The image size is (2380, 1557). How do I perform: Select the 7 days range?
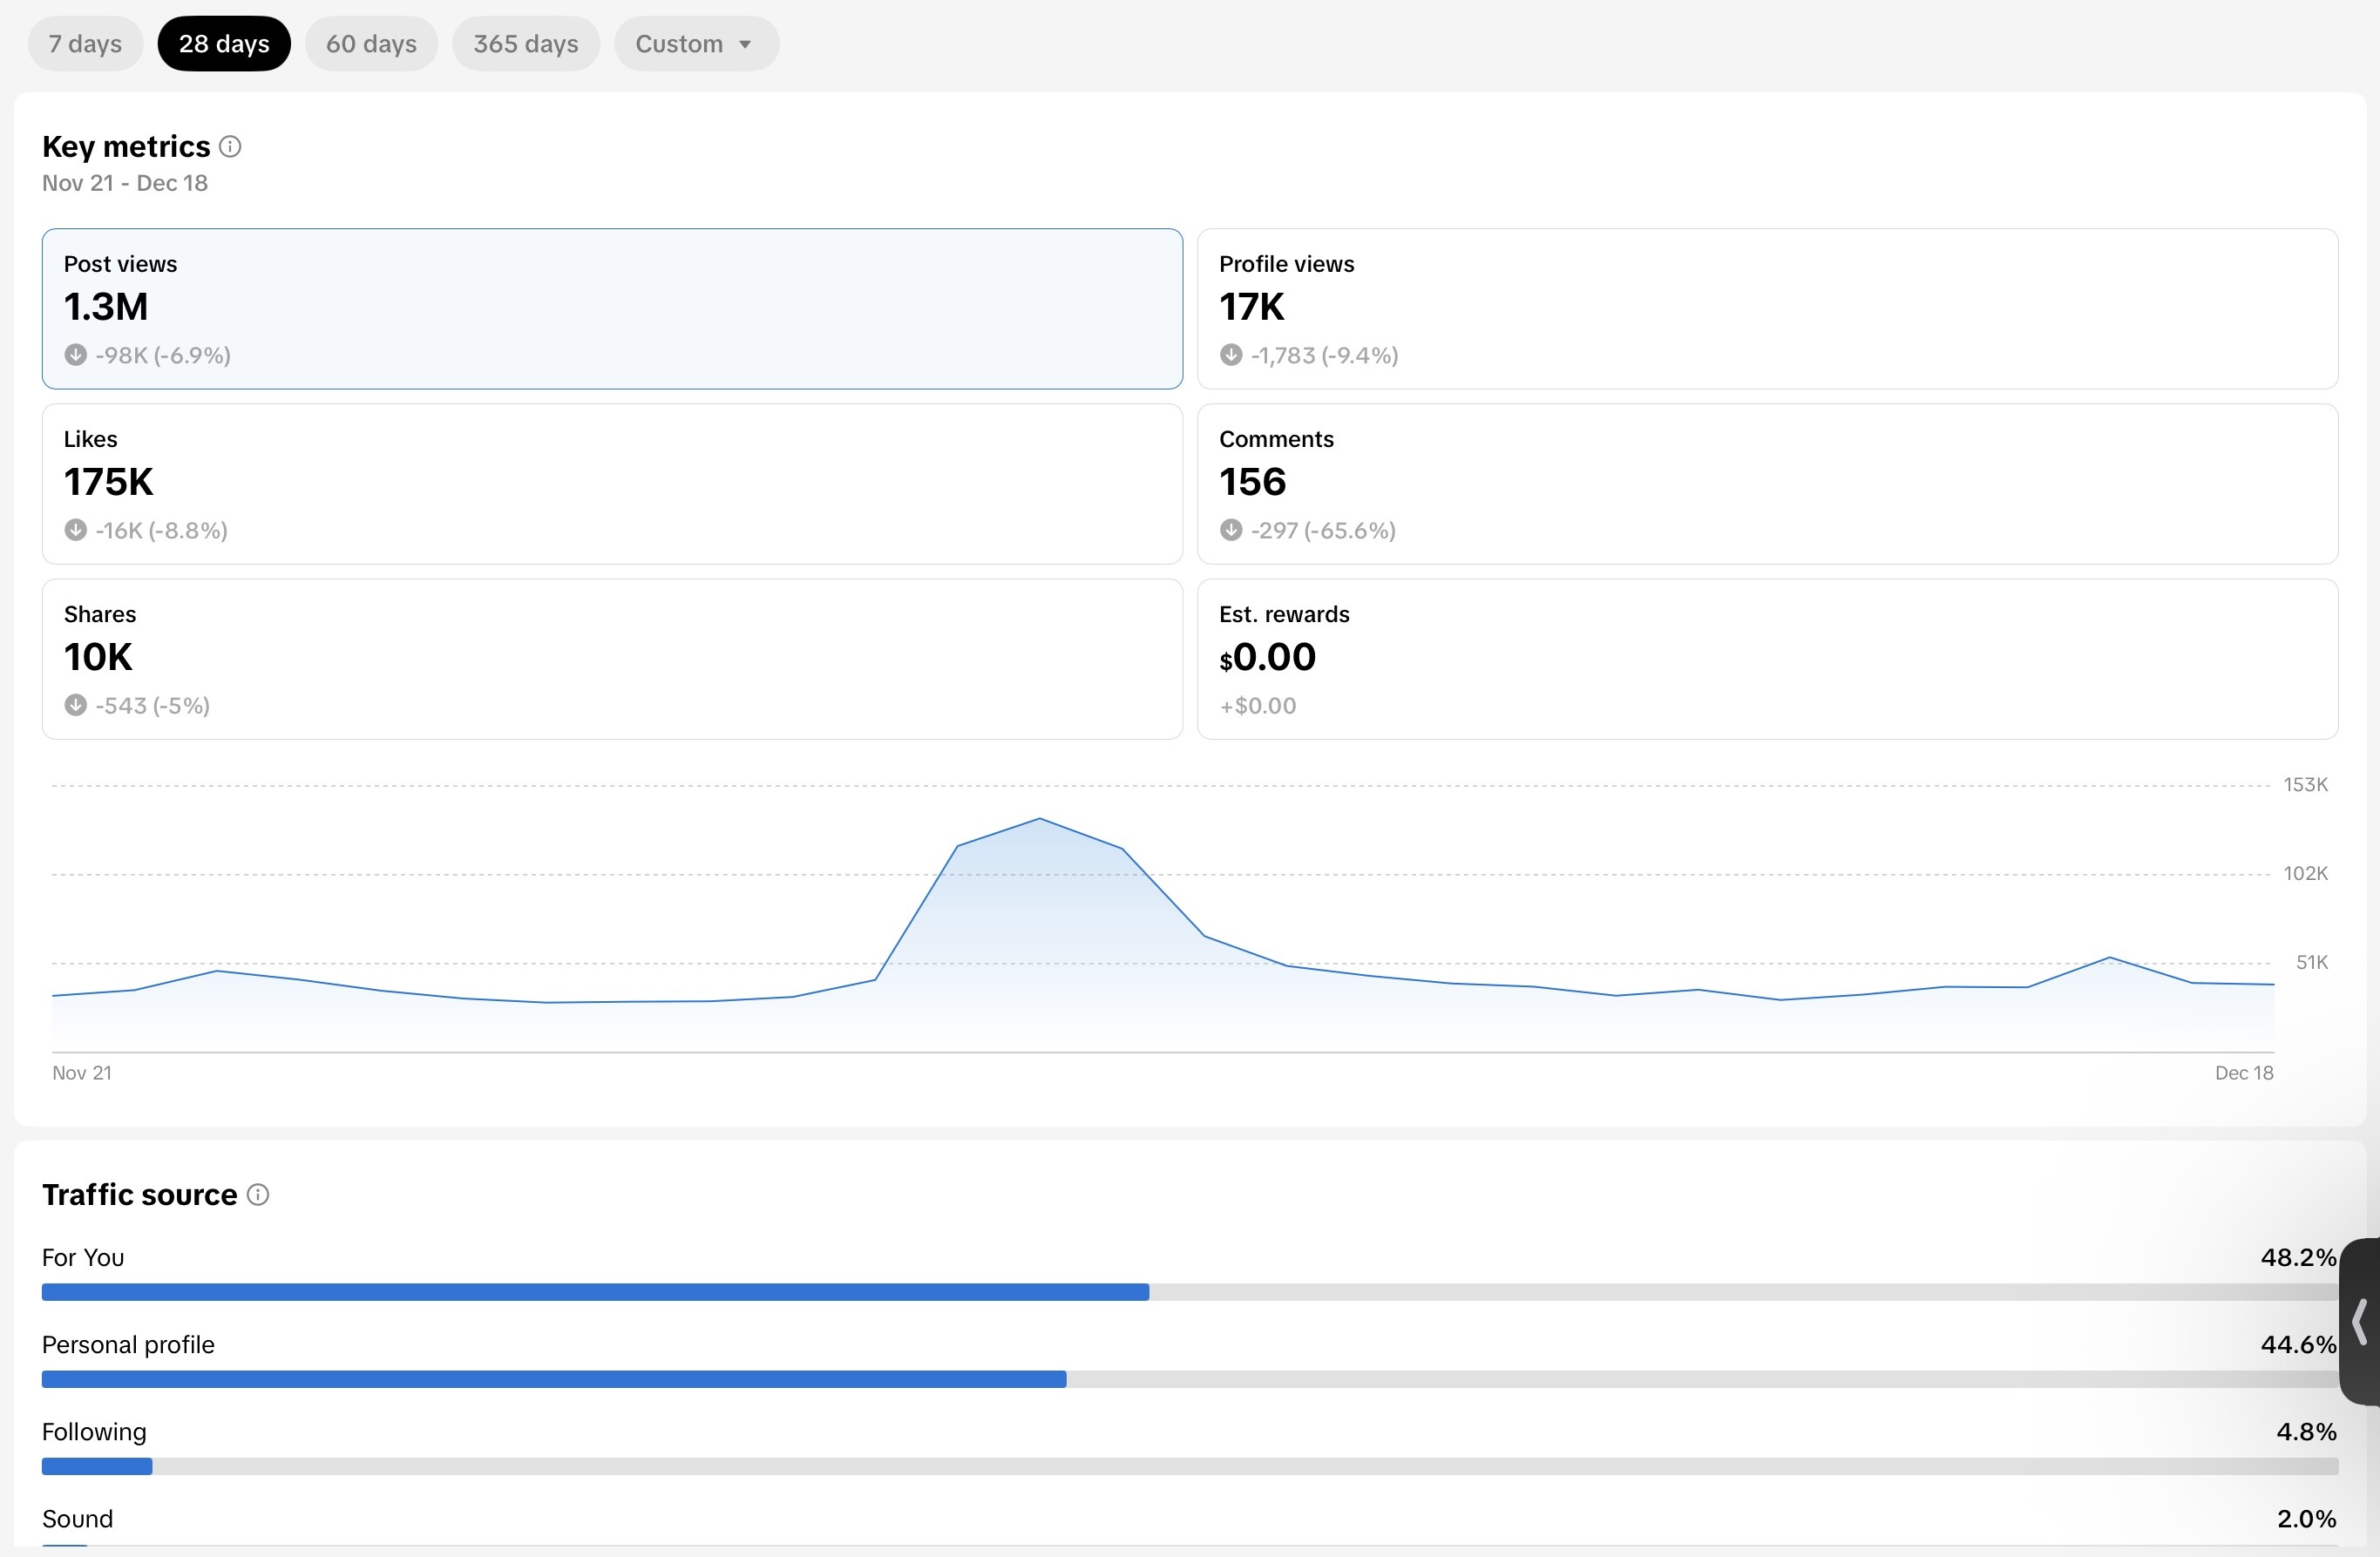[85, 44]
